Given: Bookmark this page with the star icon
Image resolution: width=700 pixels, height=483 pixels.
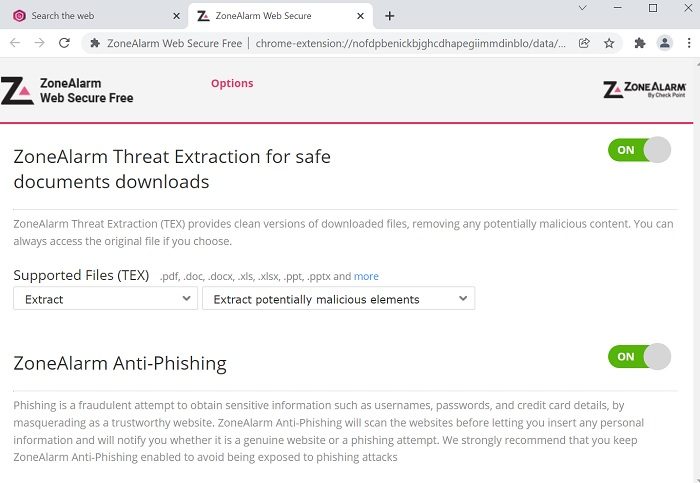Looking at the screenshot, I should click(x=609, y=43).
